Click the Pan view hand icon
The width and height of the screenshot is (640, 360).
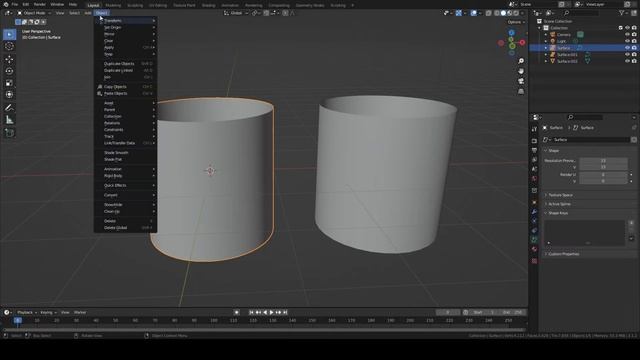pos(521,71)
